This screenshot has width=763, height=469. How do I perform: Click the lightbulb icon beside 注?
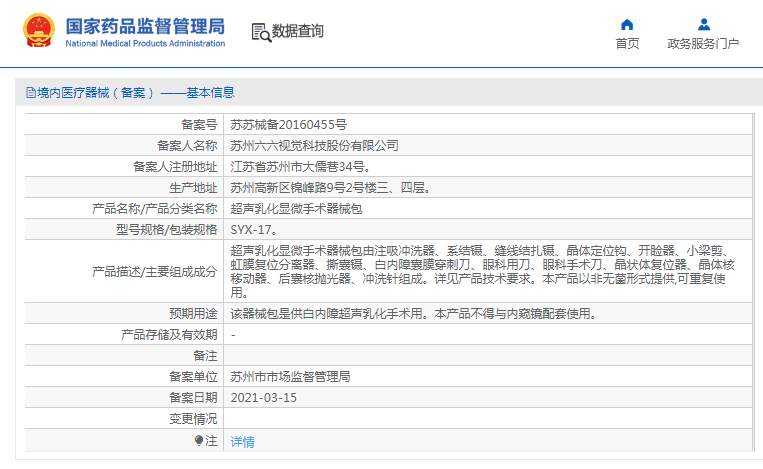199,440
